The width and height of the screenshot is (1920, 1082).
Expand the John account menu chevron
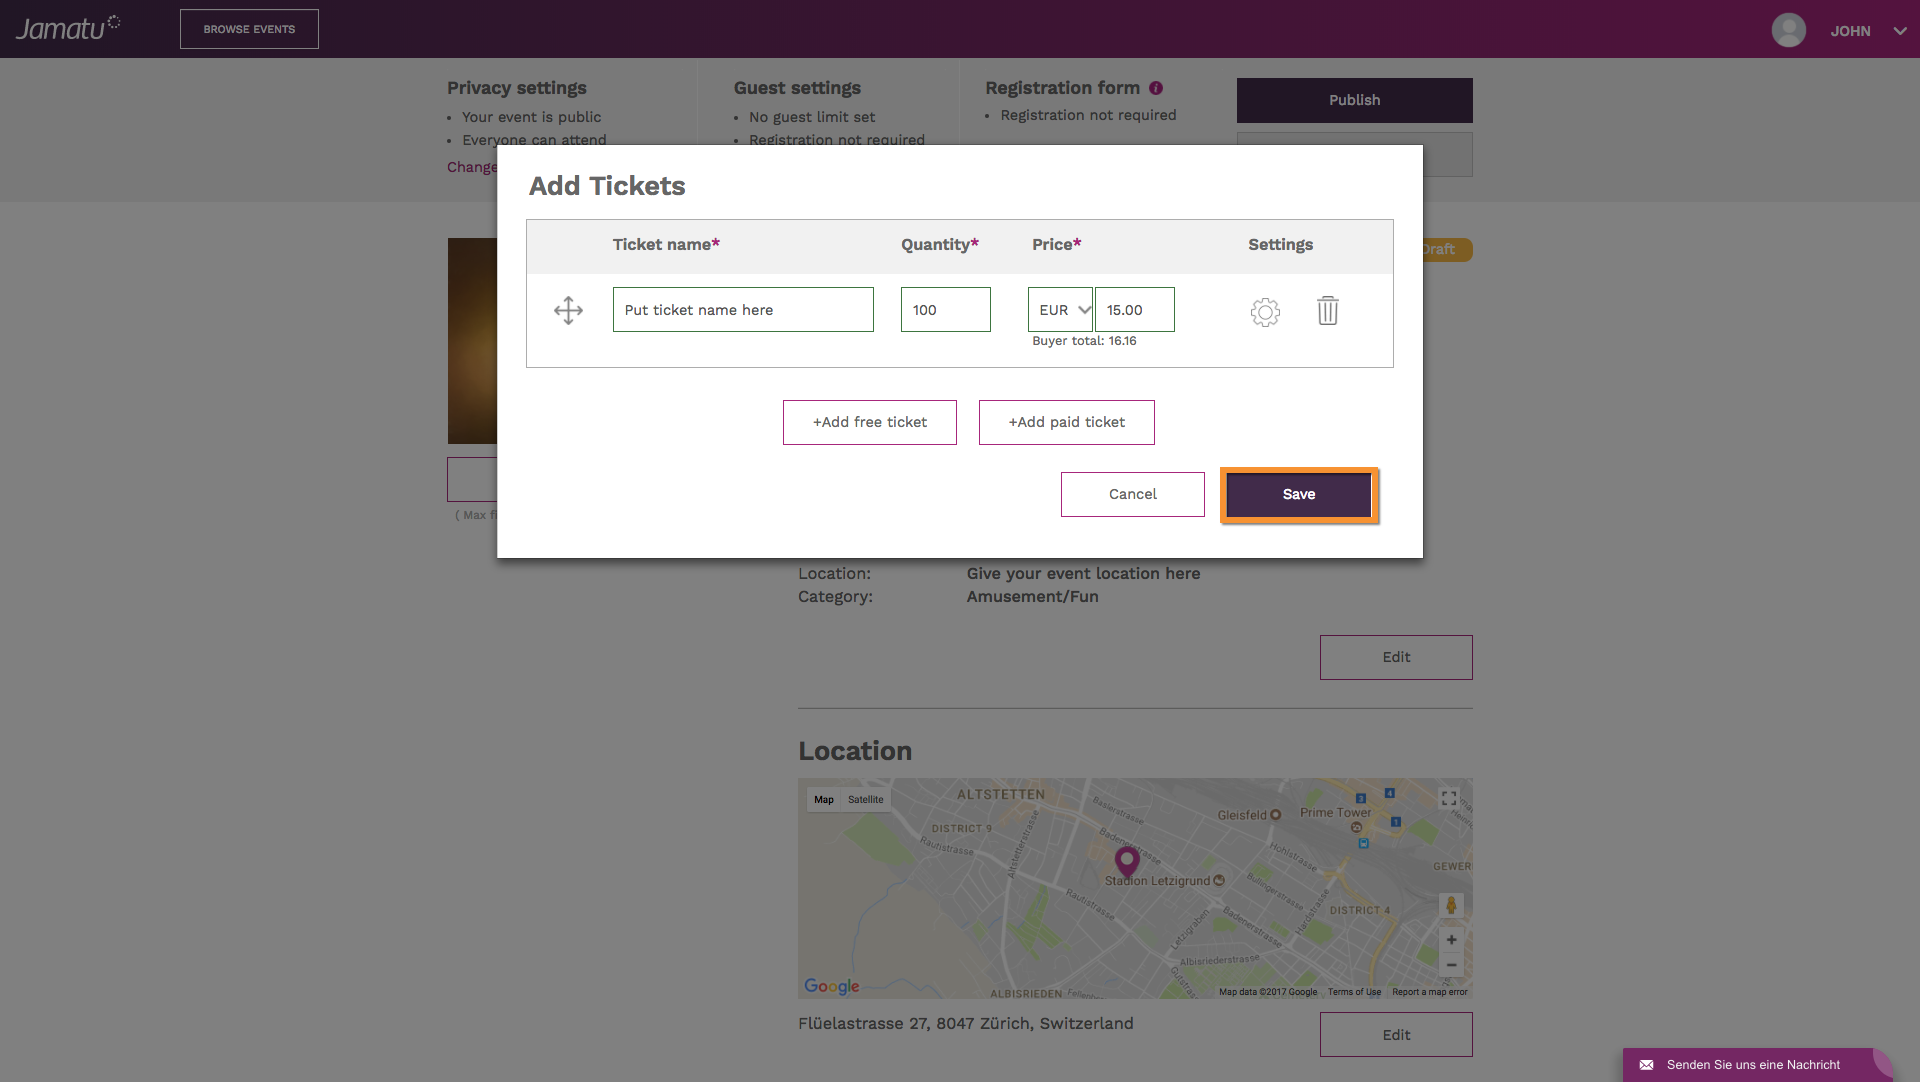click(1900, 31)
